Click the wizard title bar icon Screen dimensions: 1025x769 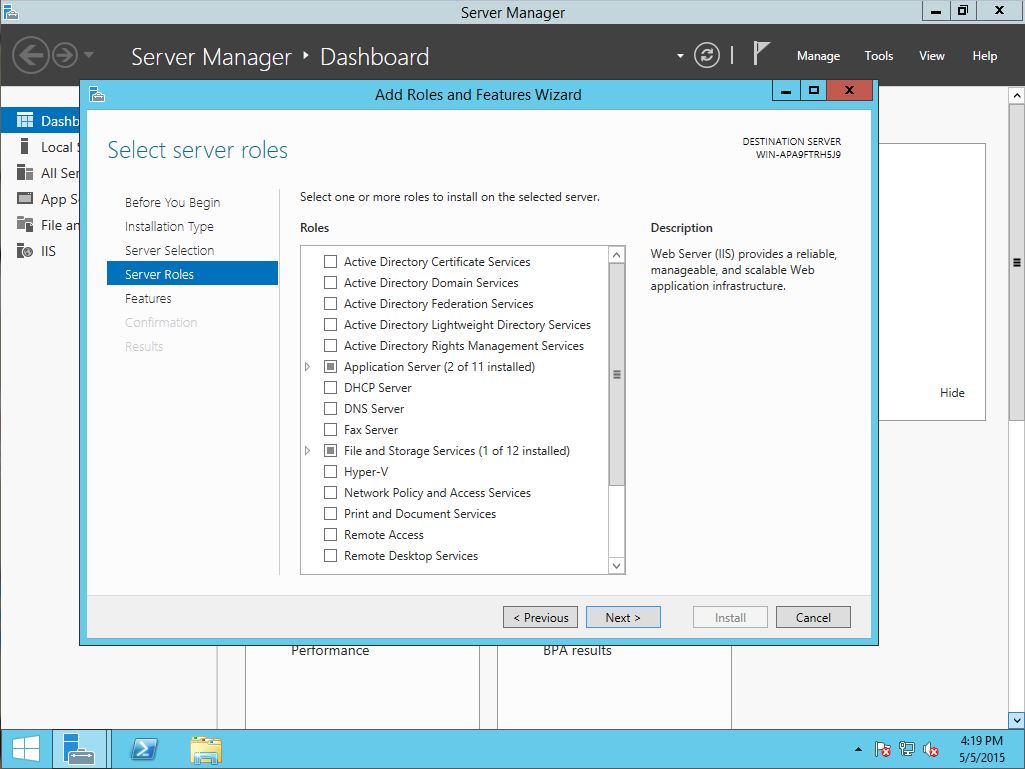(97, 94)
